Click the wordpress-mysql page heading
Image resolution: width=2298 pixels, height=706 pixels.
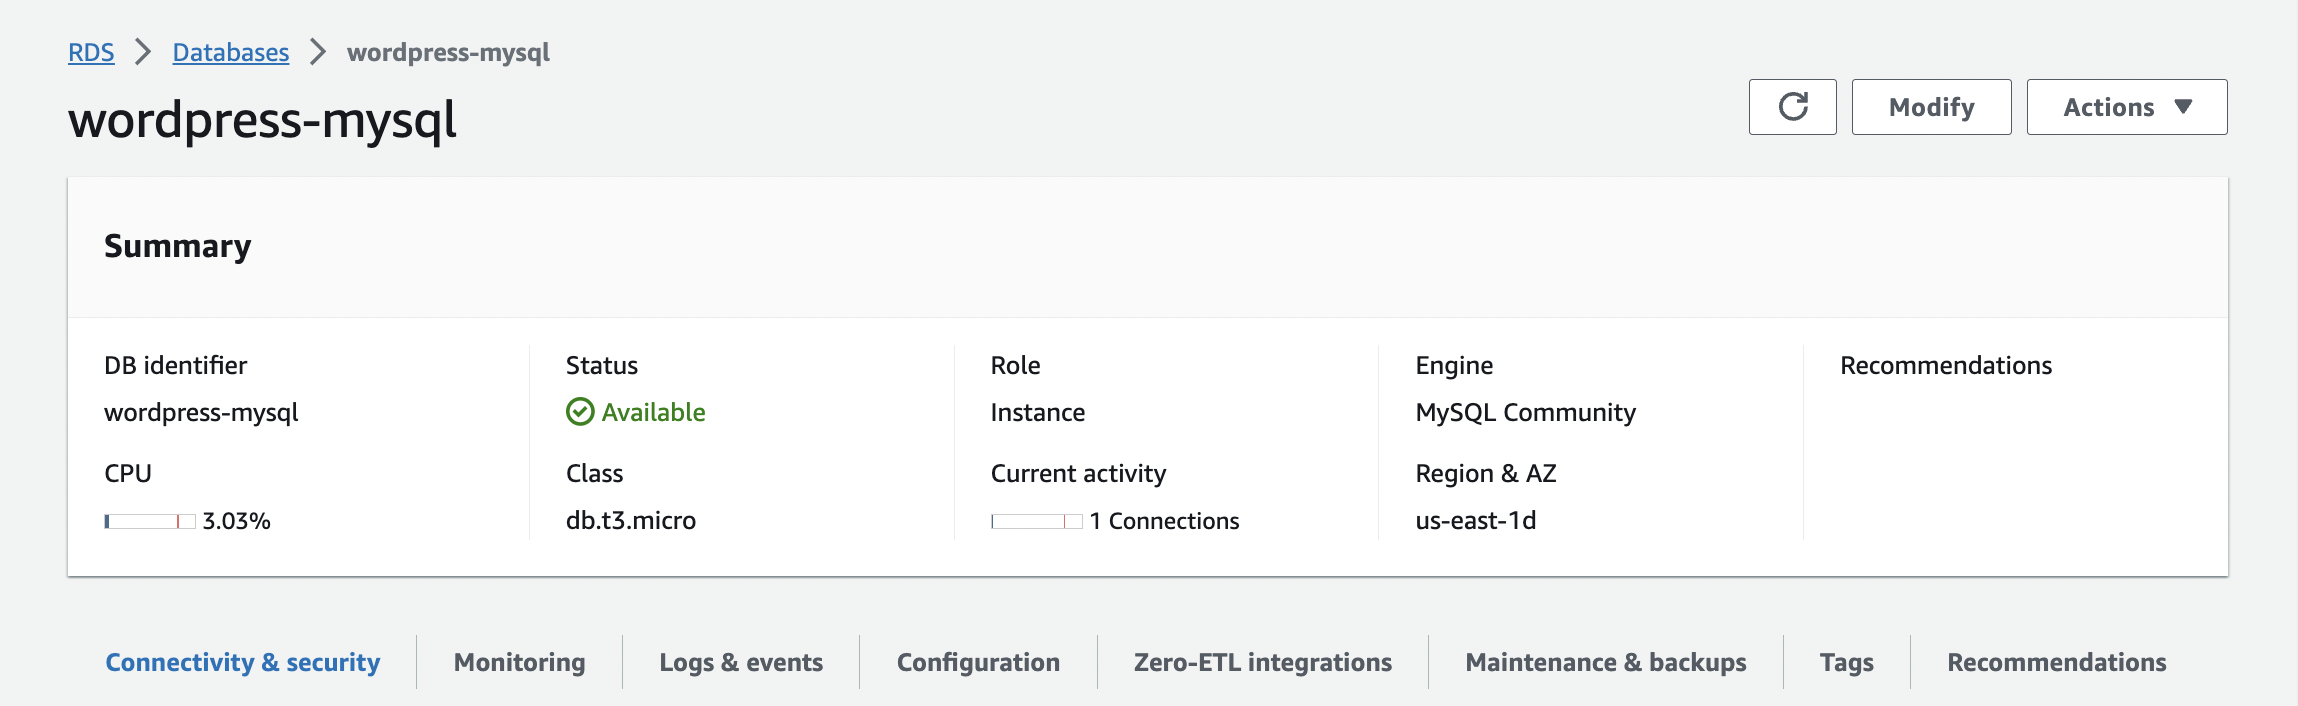(x=262, y=120)
